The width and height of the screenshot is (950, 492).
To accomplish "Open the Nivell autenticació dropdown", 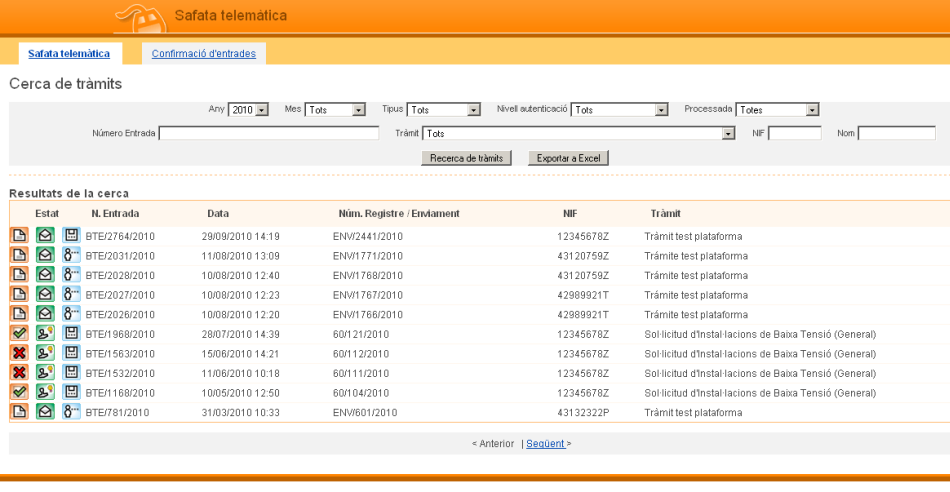I will [x=619, y=110].
